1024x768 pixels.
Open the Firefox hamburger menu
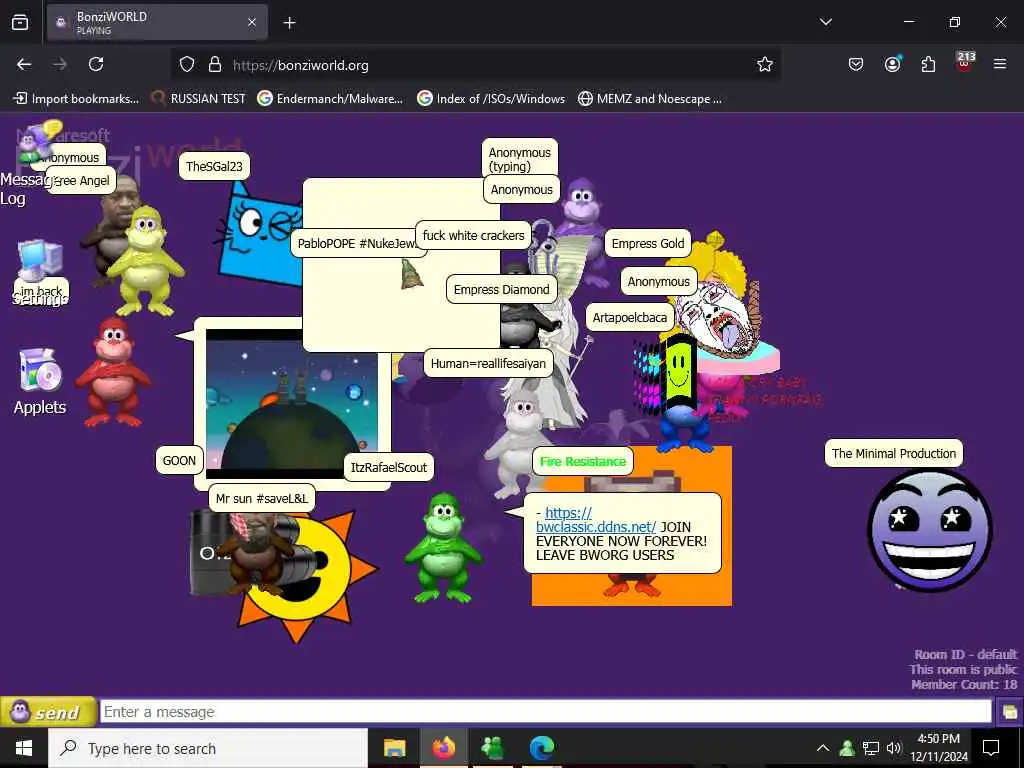coord(1000,65)
